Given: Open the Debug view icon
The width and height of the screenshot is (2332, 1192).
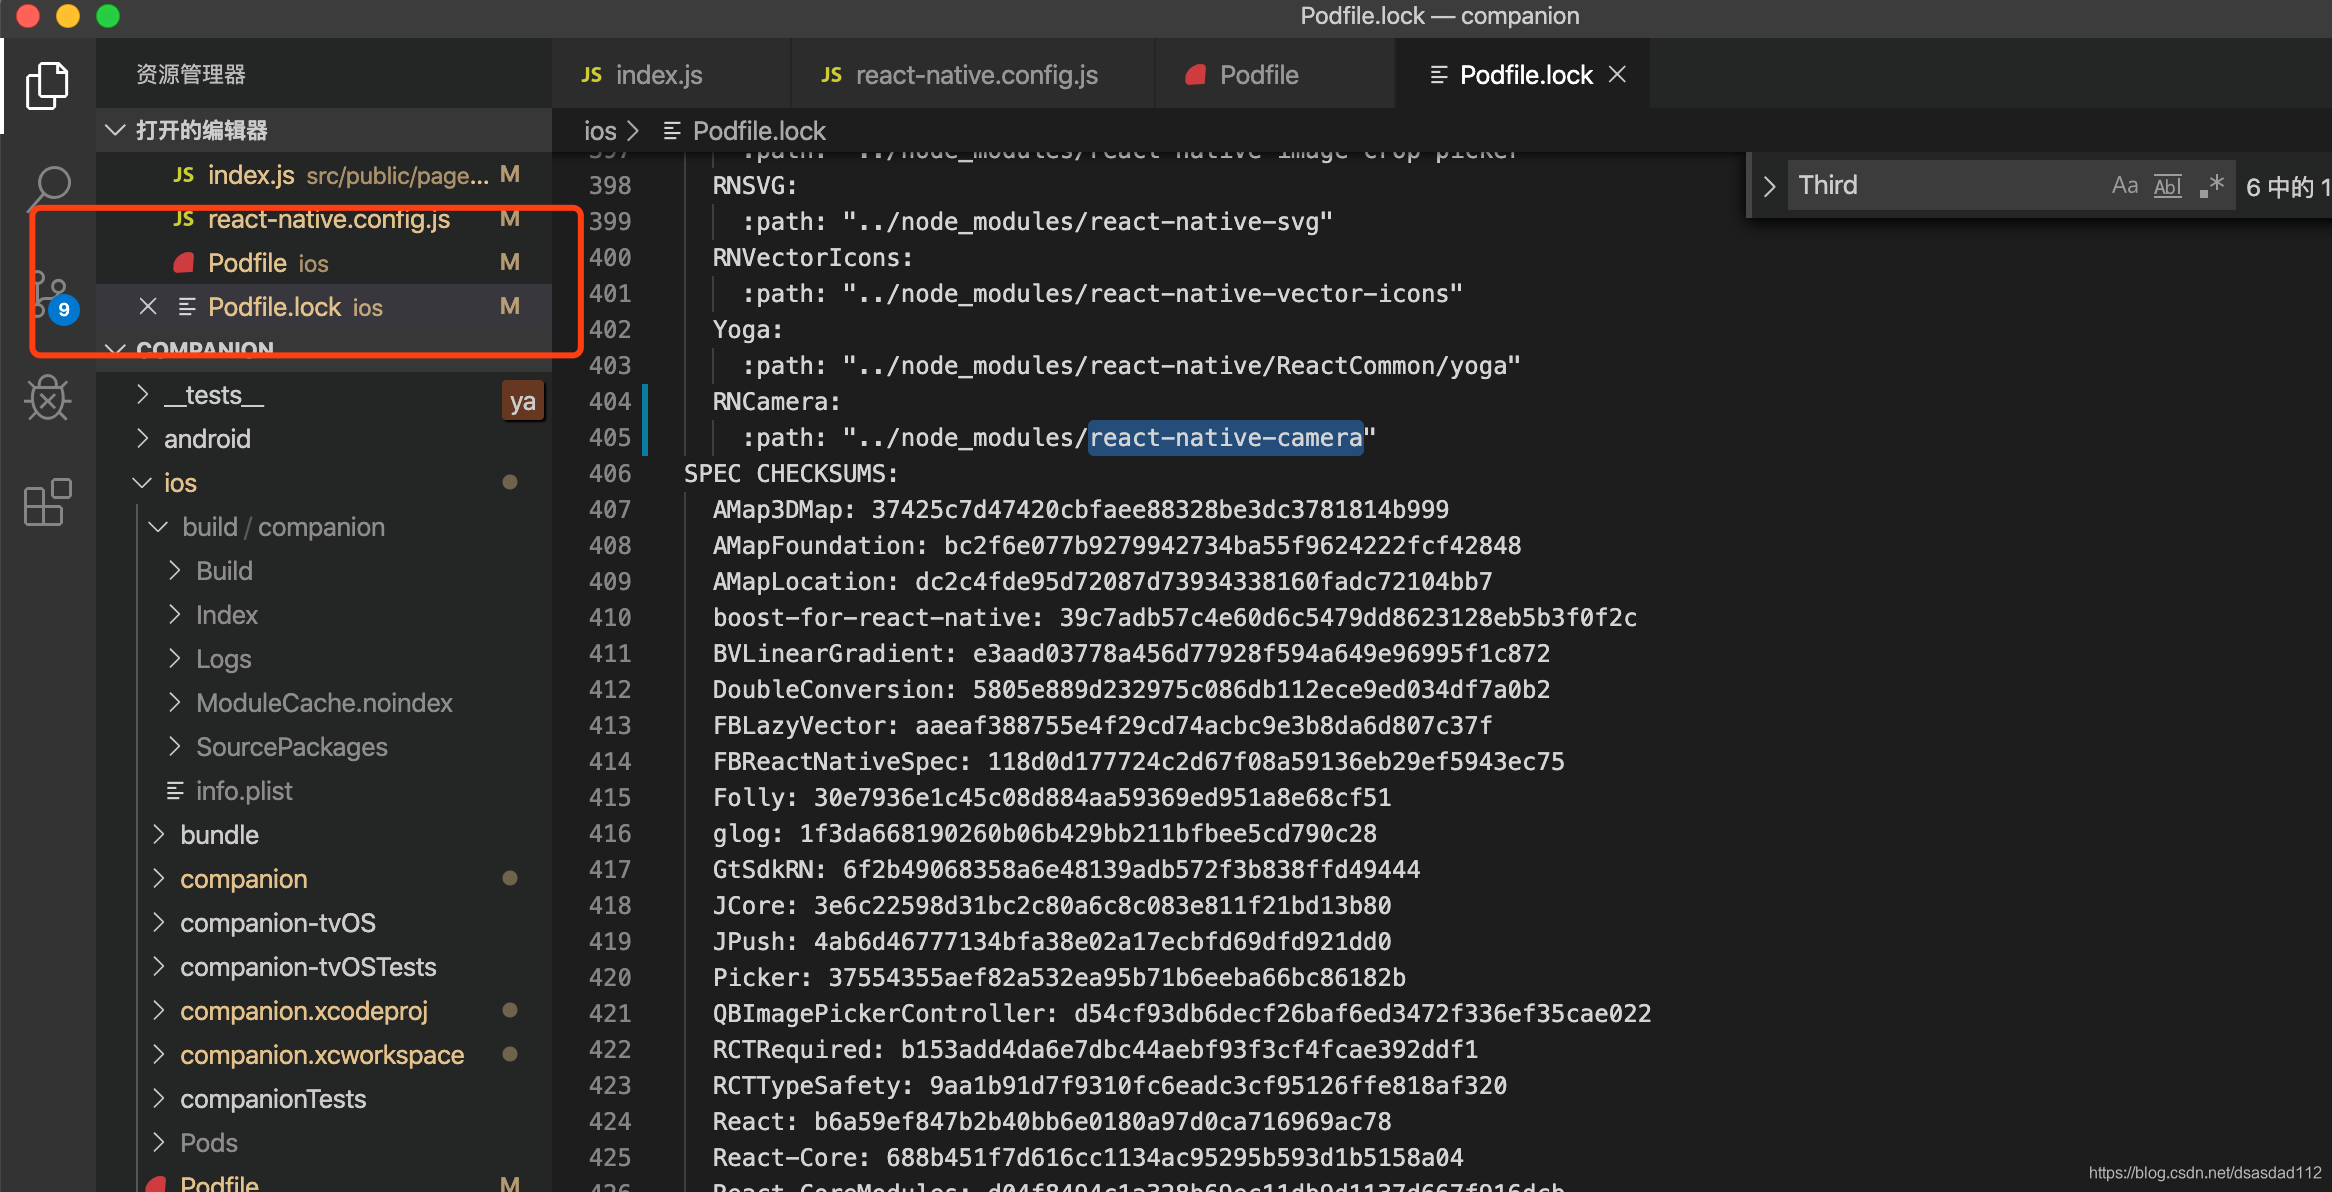Looking at the screenshot, I should (x=47, y=399).
